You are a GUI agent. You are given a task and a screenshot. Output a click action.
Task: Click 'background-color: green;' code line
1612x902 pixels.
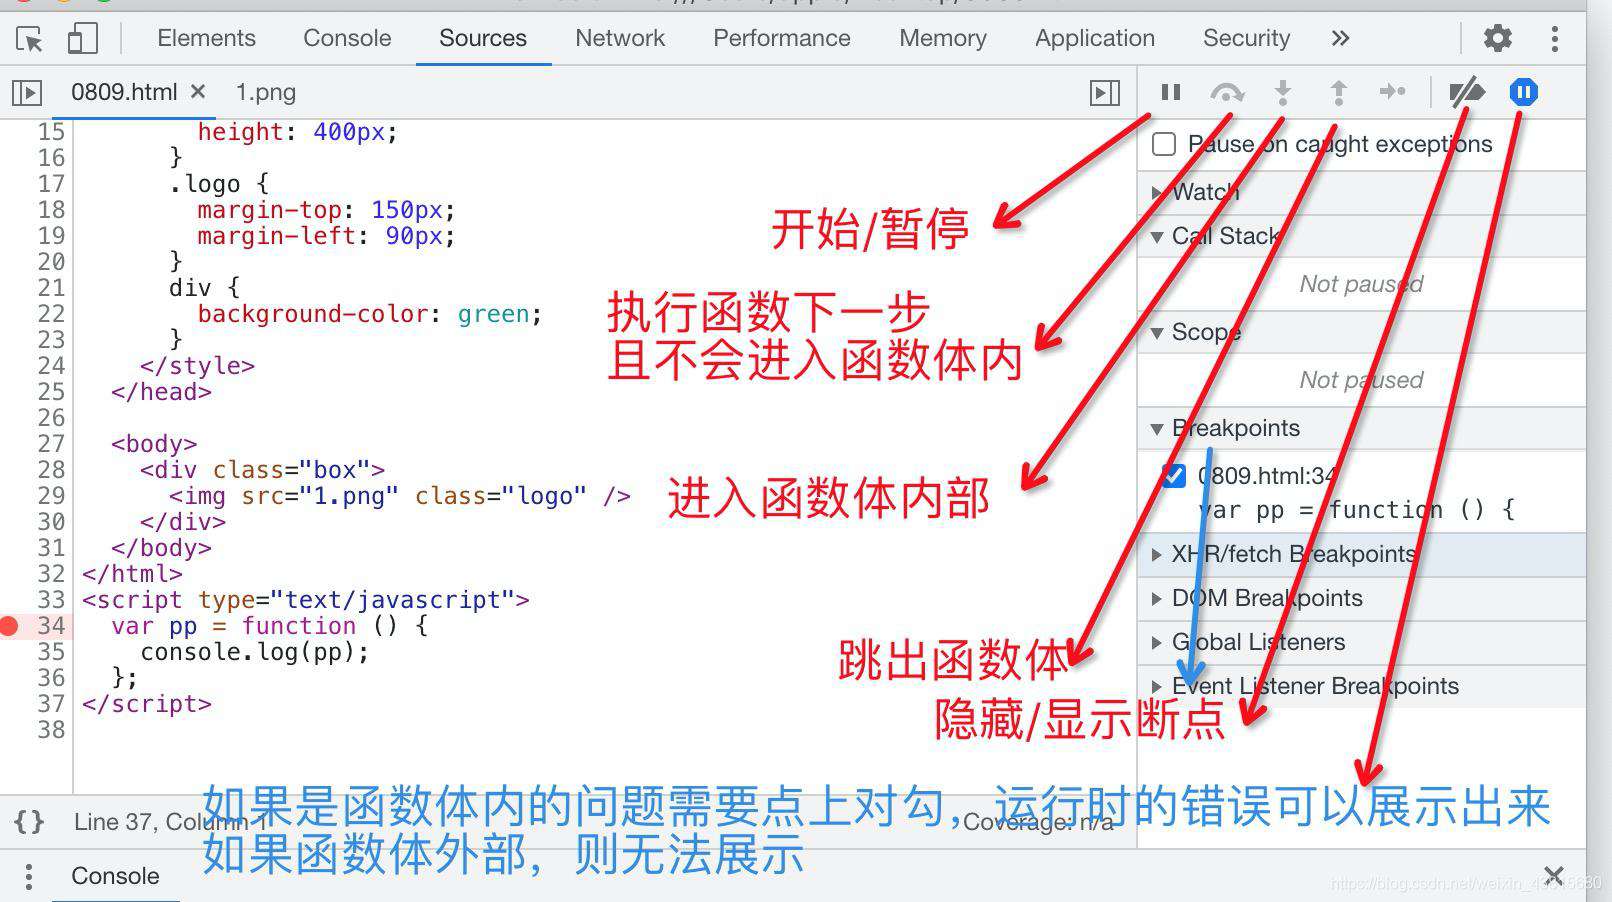click(369, 314)
